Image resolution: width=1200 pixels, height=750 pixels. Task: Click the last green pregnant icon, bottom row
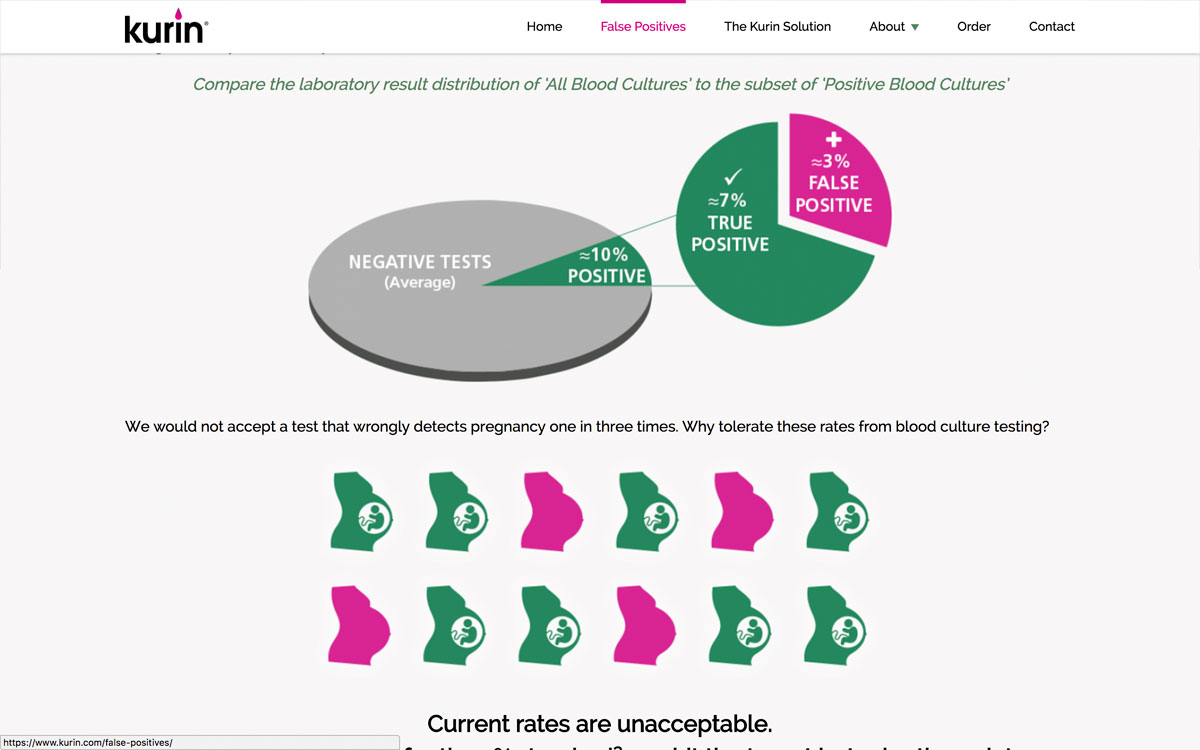tap(838, 625)
